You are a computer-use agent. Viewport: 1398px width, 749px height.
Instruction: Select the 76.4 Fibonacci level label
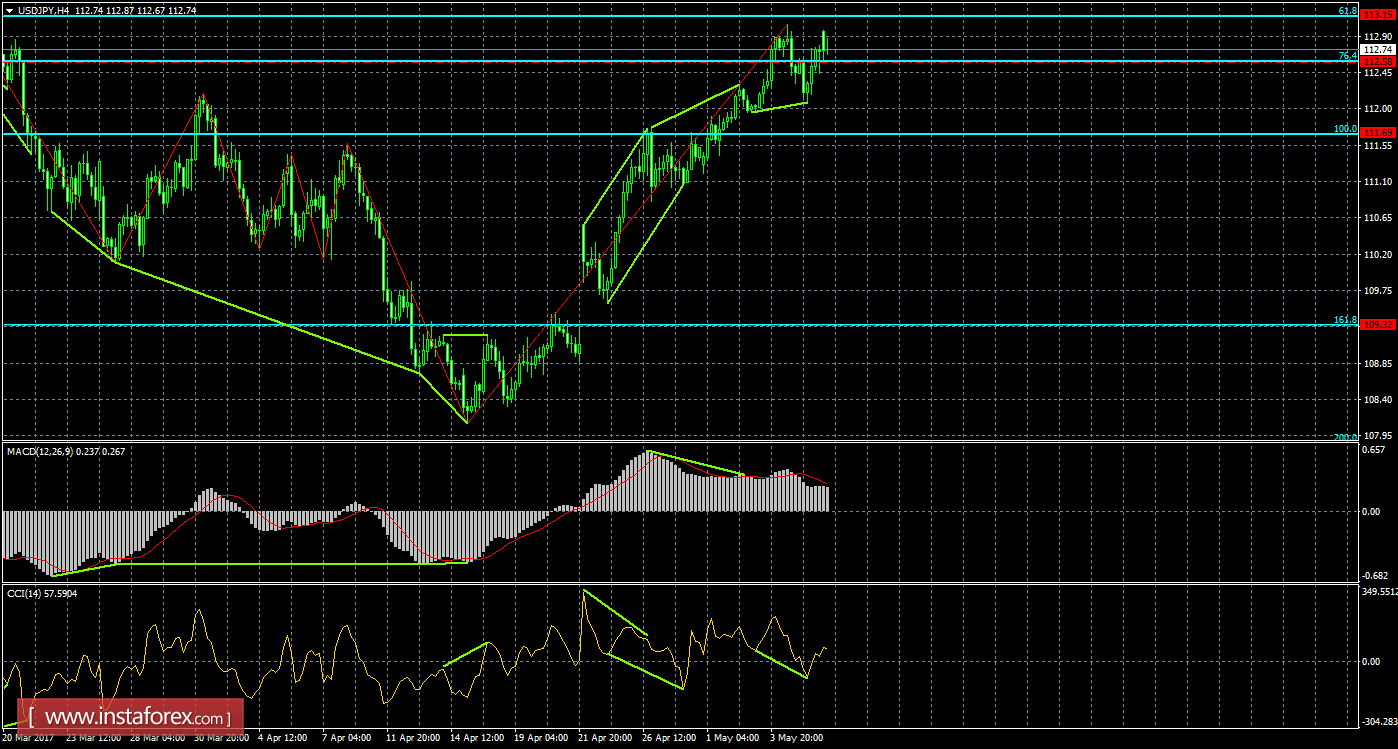1347,56
